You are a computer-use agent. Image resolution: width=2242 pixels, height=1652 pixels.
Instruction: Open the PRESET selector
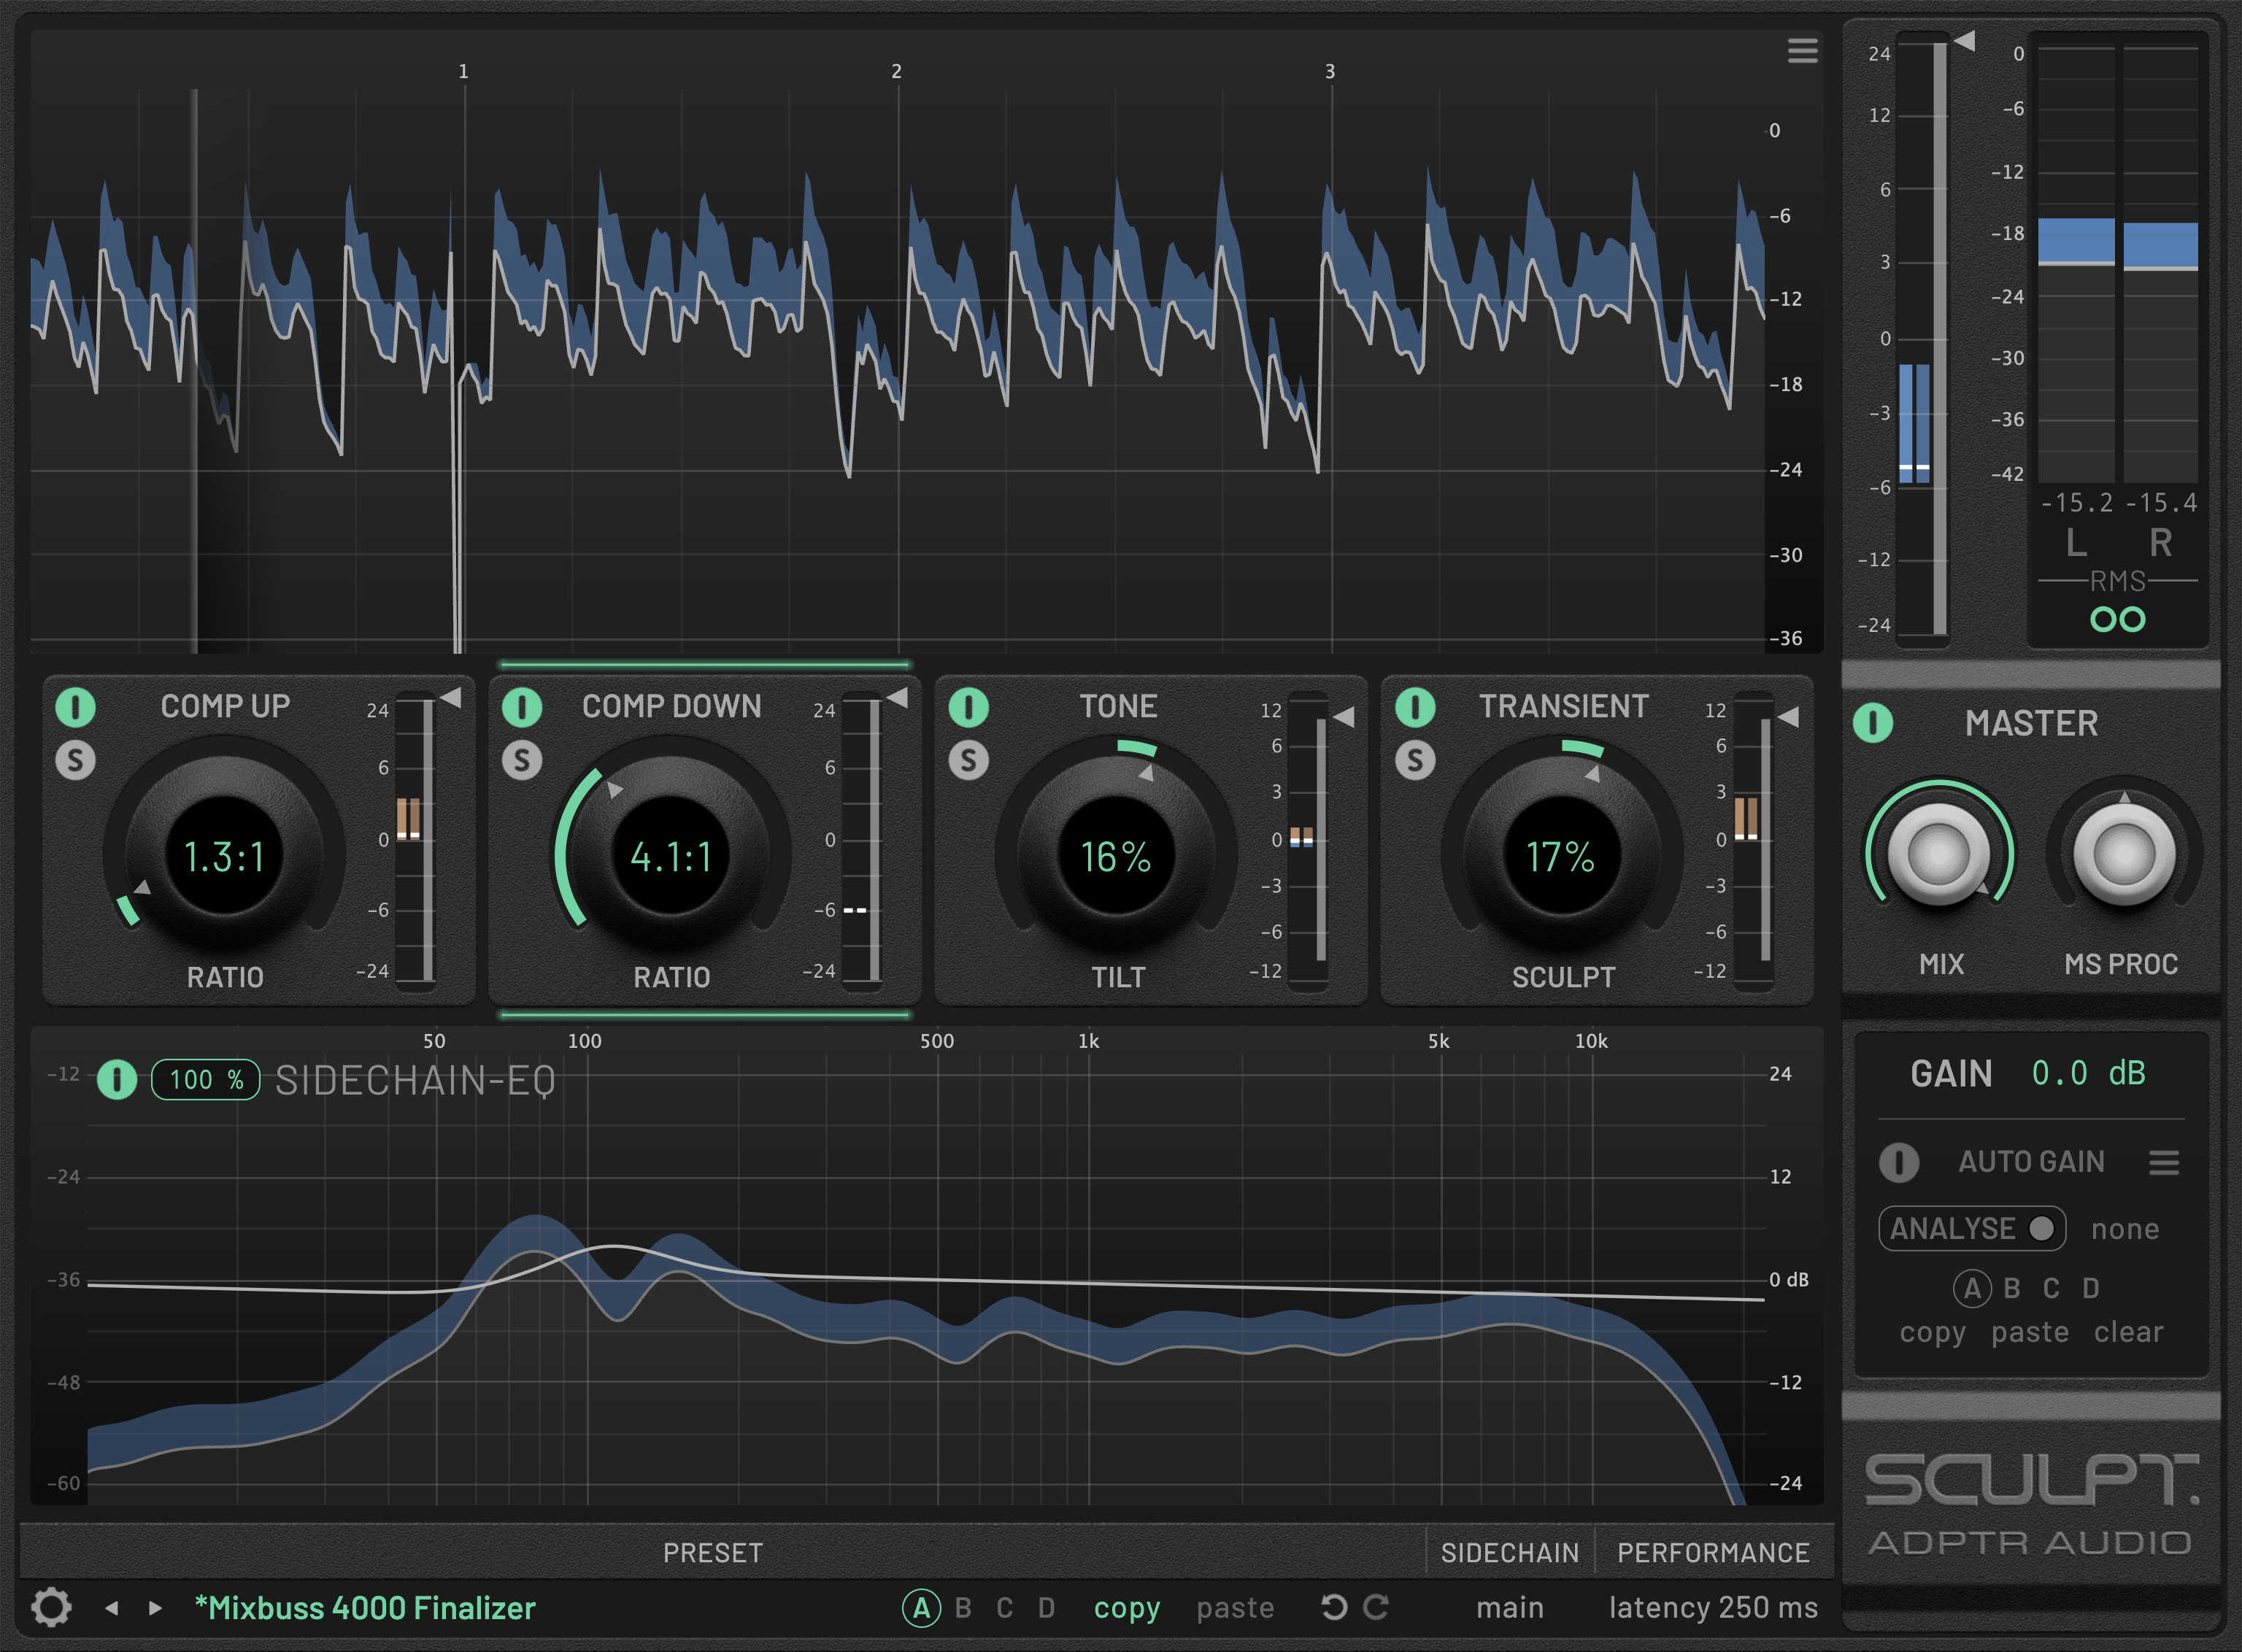[712, 1551]
